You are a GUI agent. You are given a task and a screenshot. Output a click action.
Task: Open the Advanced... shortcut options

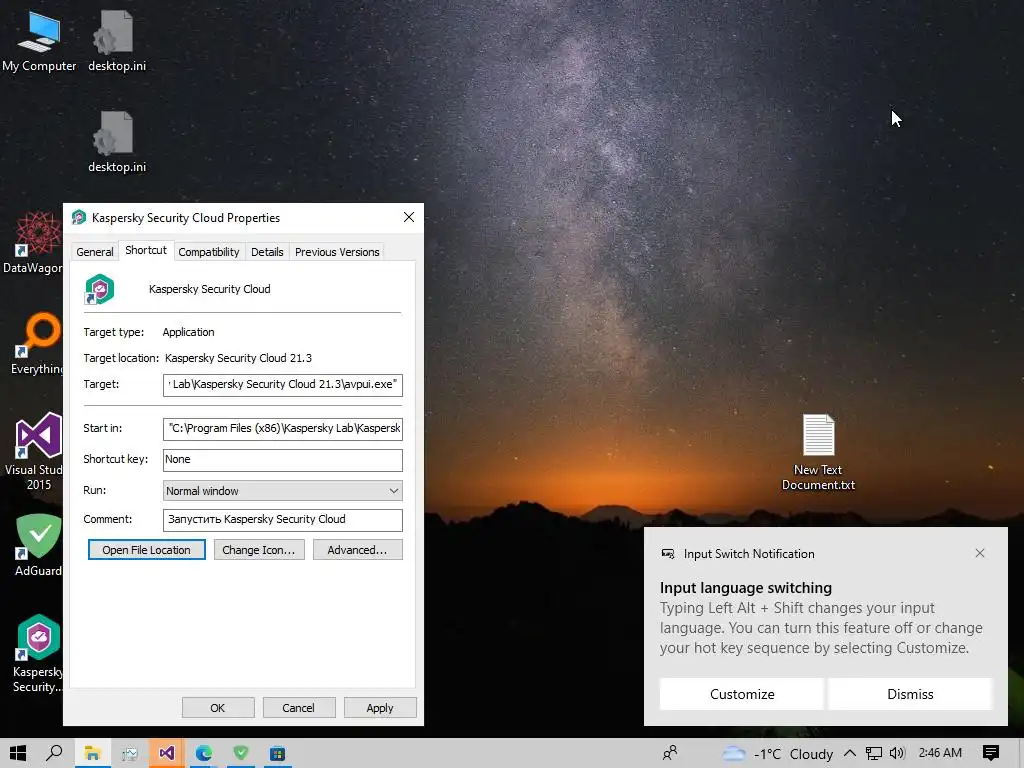[x=357, y=550]
